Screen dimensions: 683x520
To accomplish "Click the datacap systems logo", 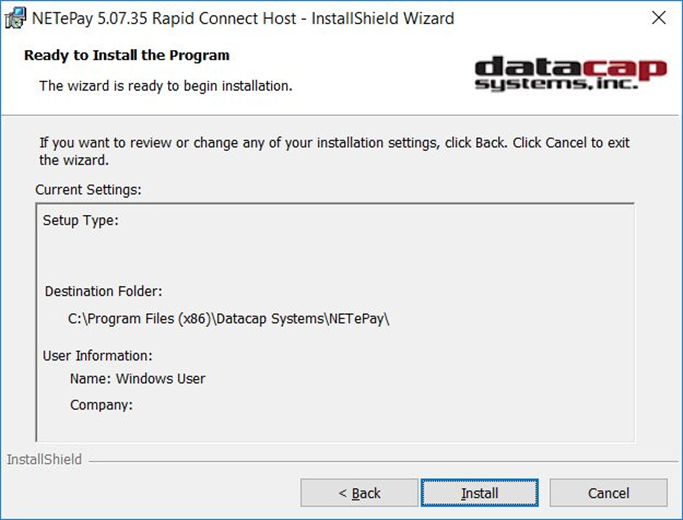I will pyautogui.click(x=570, y=73).
